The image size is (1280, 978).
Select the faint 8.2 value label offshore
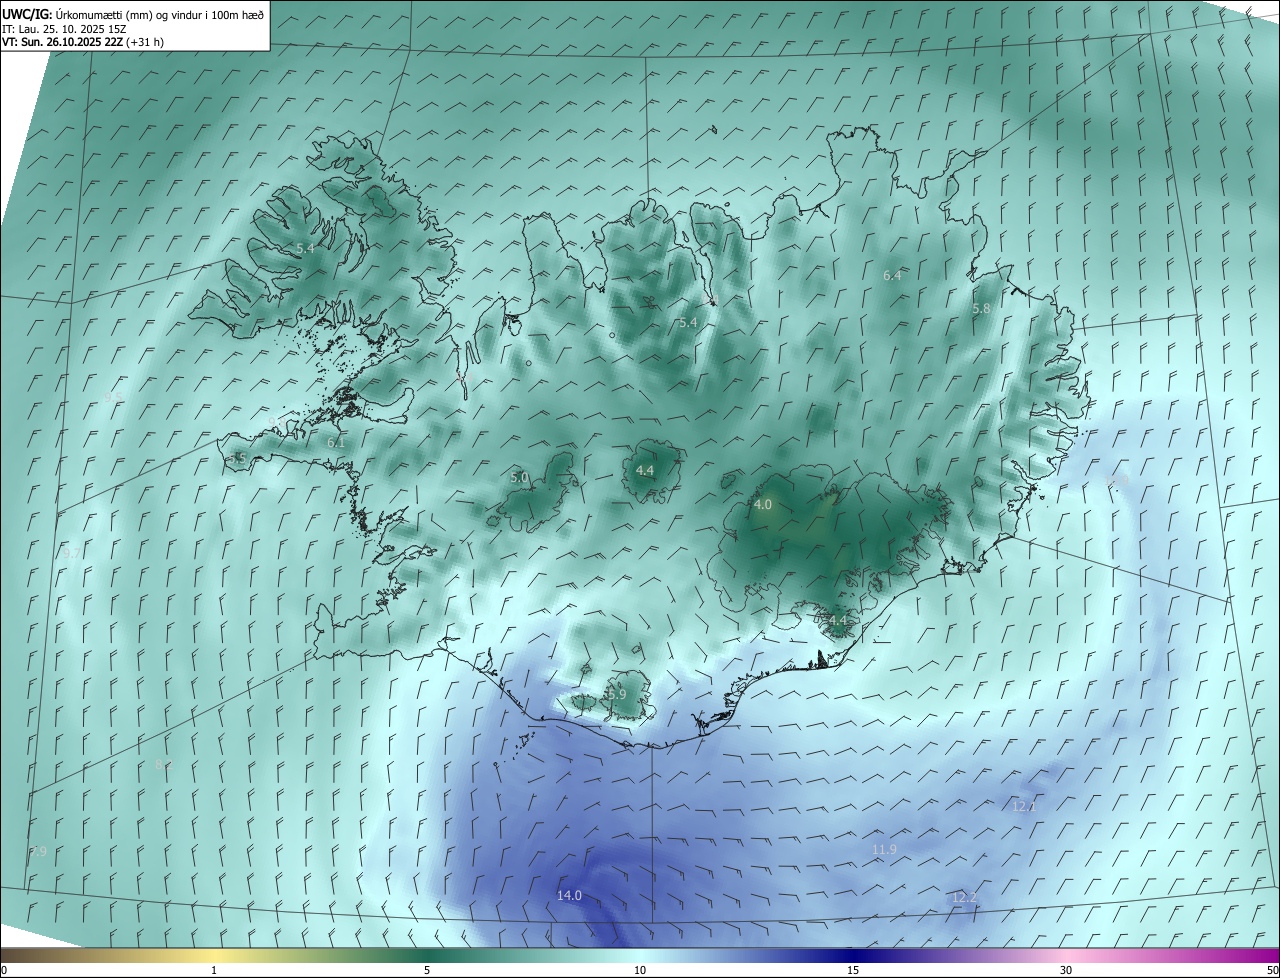tap(164, 765)
